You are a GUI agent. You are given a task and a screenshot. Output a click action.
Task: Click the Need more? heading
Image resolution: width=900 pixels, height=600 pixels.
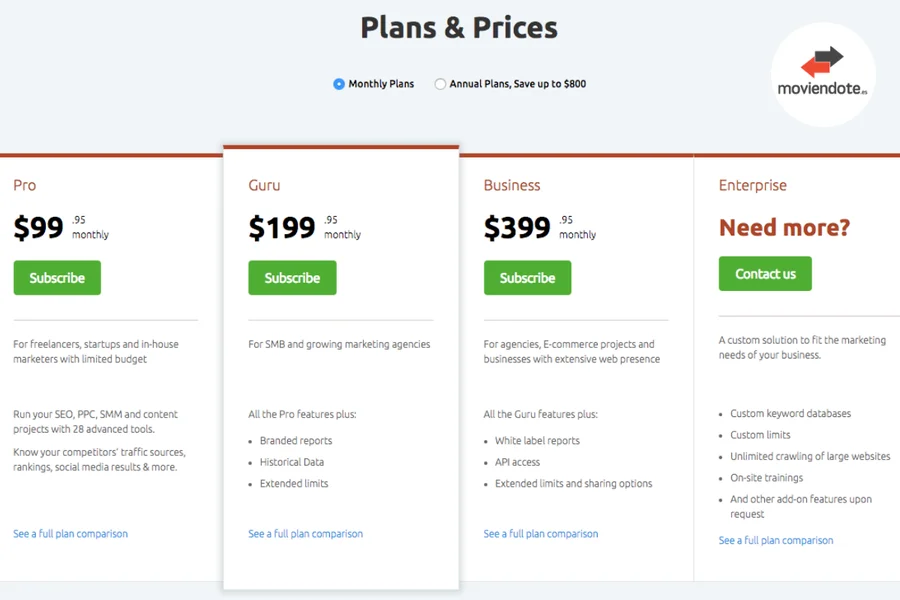click(x=784, y=227)
